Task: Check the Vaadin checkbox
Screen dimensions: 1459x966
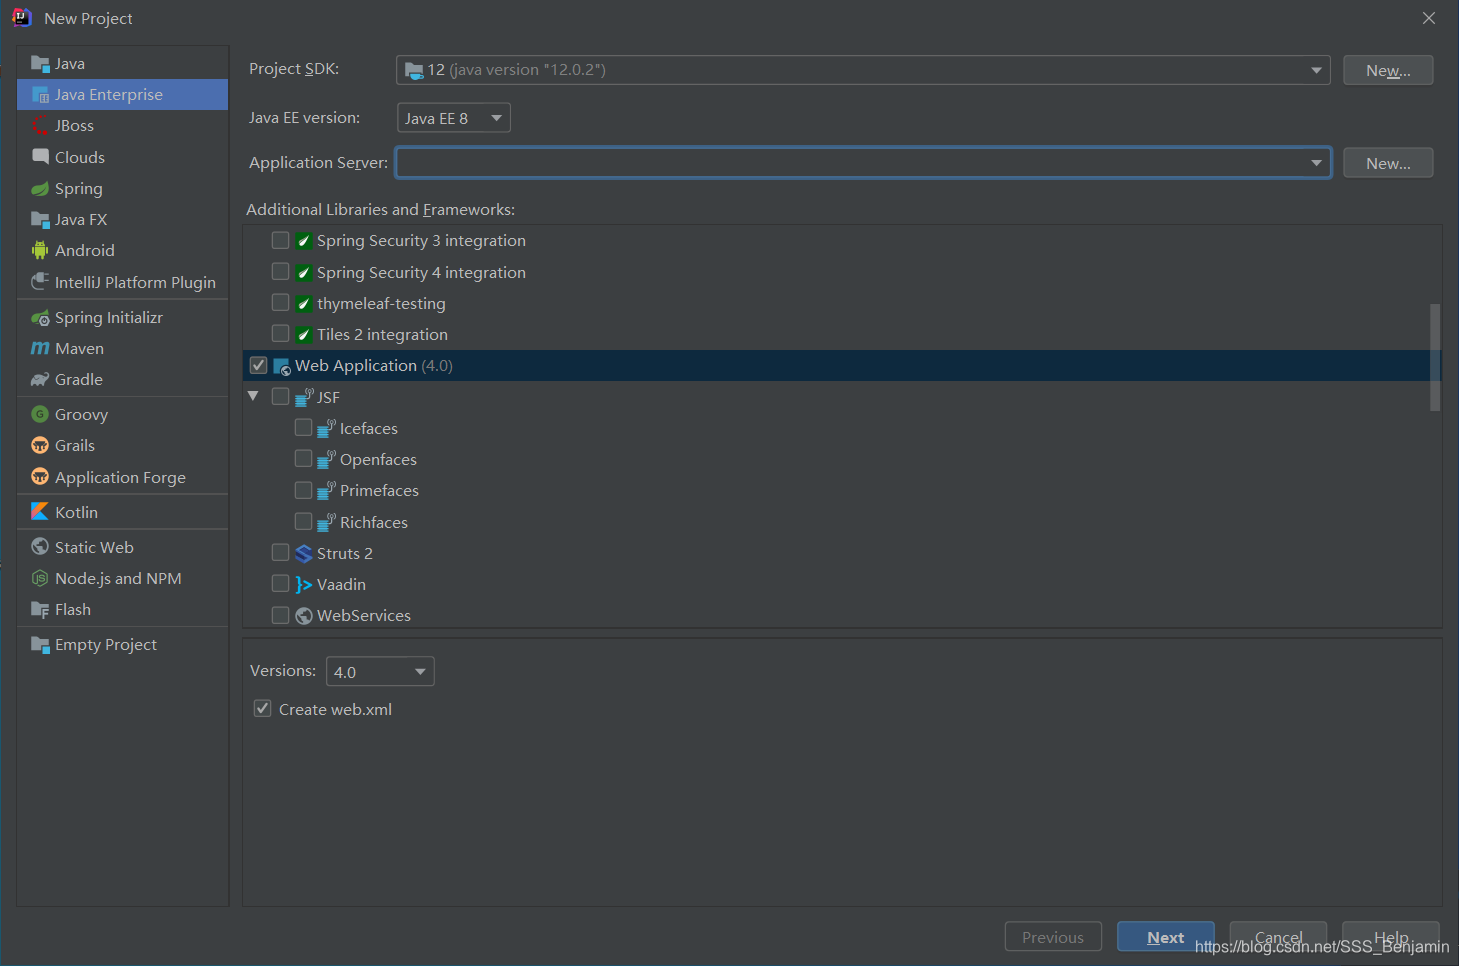Action: pos(281,584)
